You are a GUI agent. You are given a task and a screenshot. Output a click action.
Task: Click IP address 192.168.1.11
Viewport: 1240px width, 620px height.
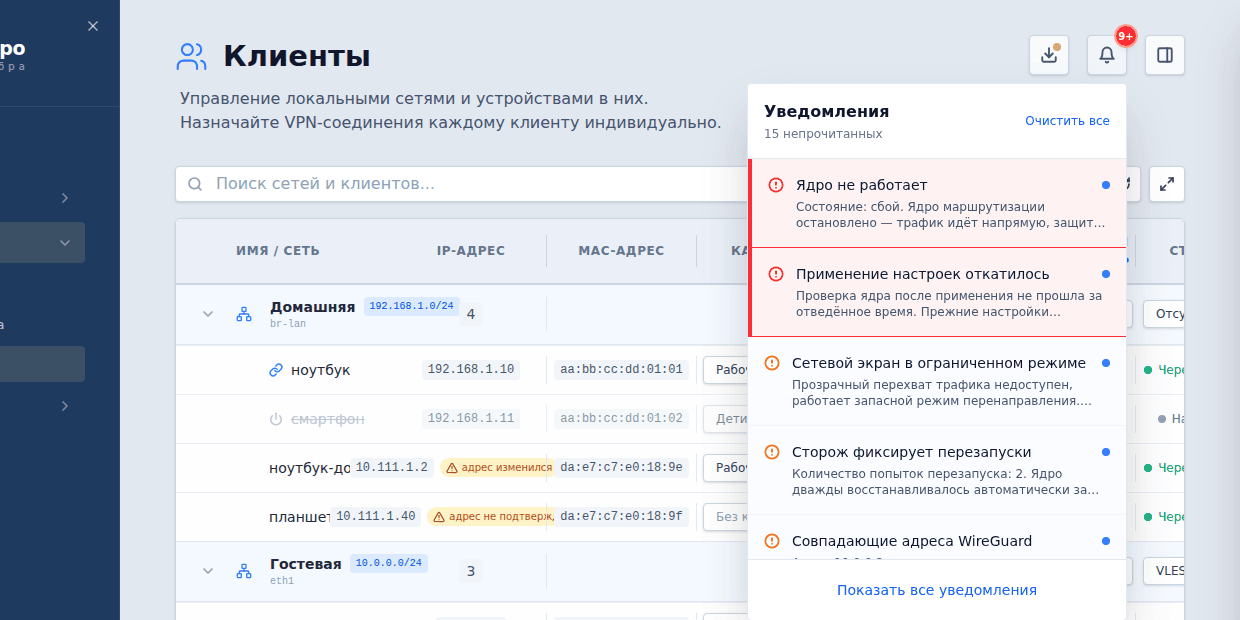click(471, 419)
